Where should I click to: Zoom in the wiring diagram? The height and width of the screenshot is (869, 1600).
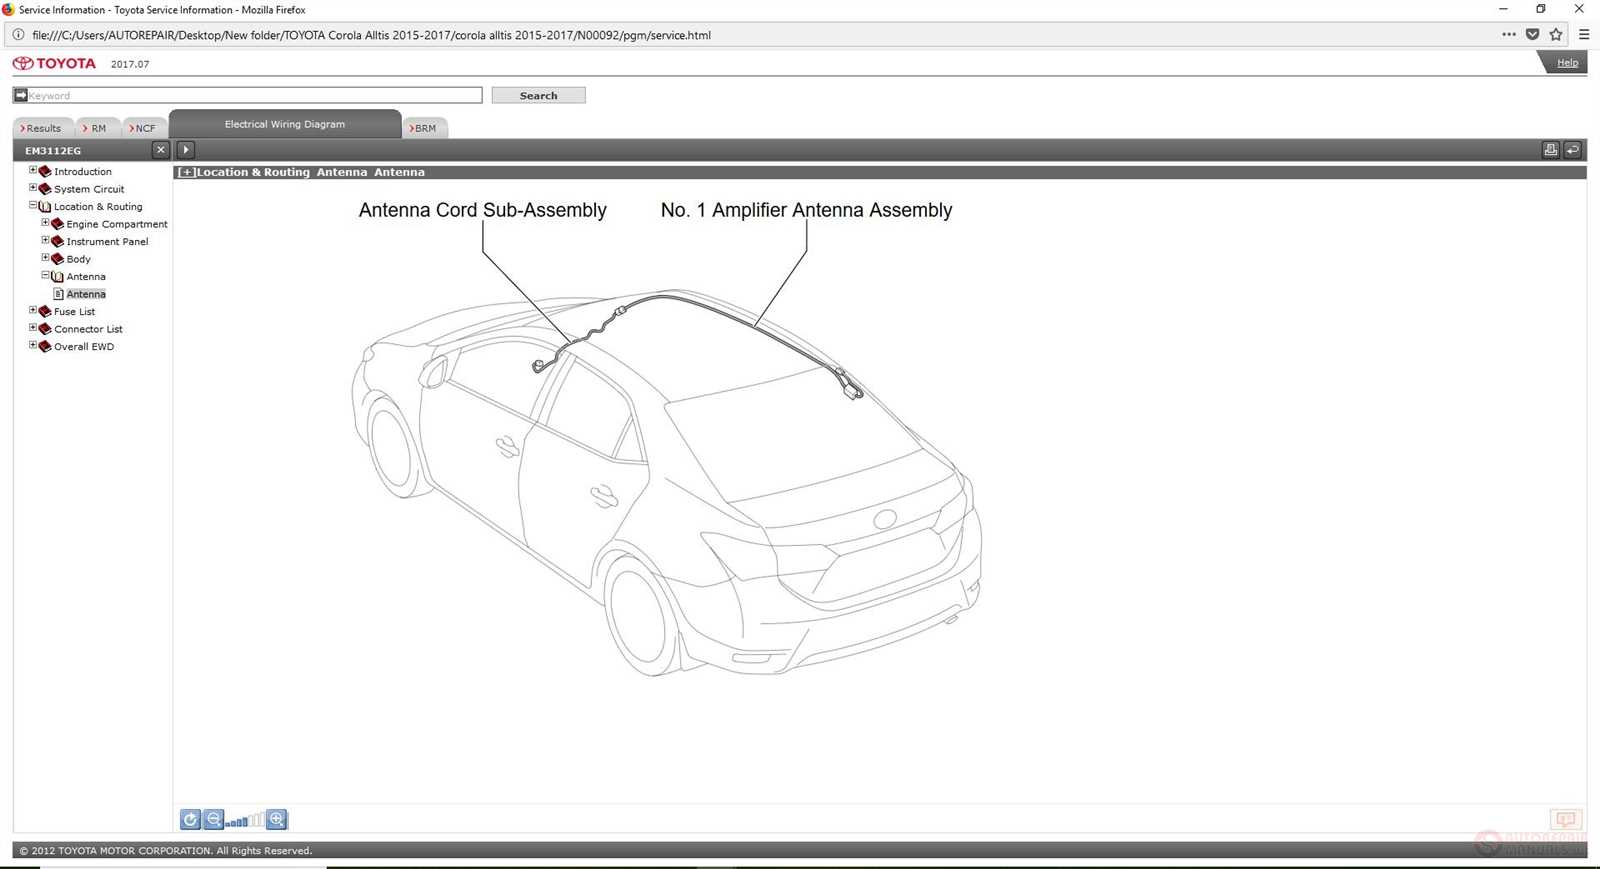tap(277, 820)
